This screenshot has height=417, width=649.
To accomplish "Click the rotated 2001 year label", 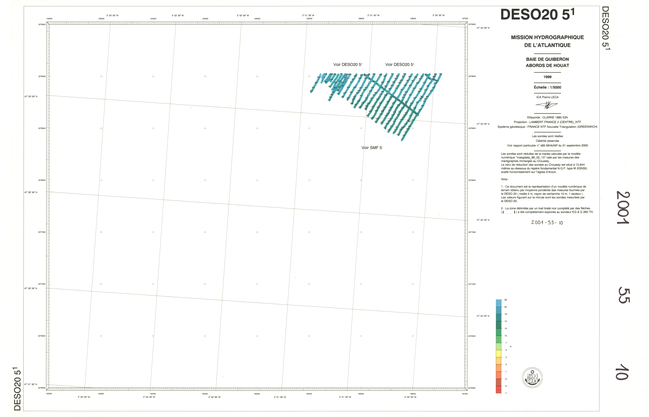I will pyautogui.click(x=622, y=208).
